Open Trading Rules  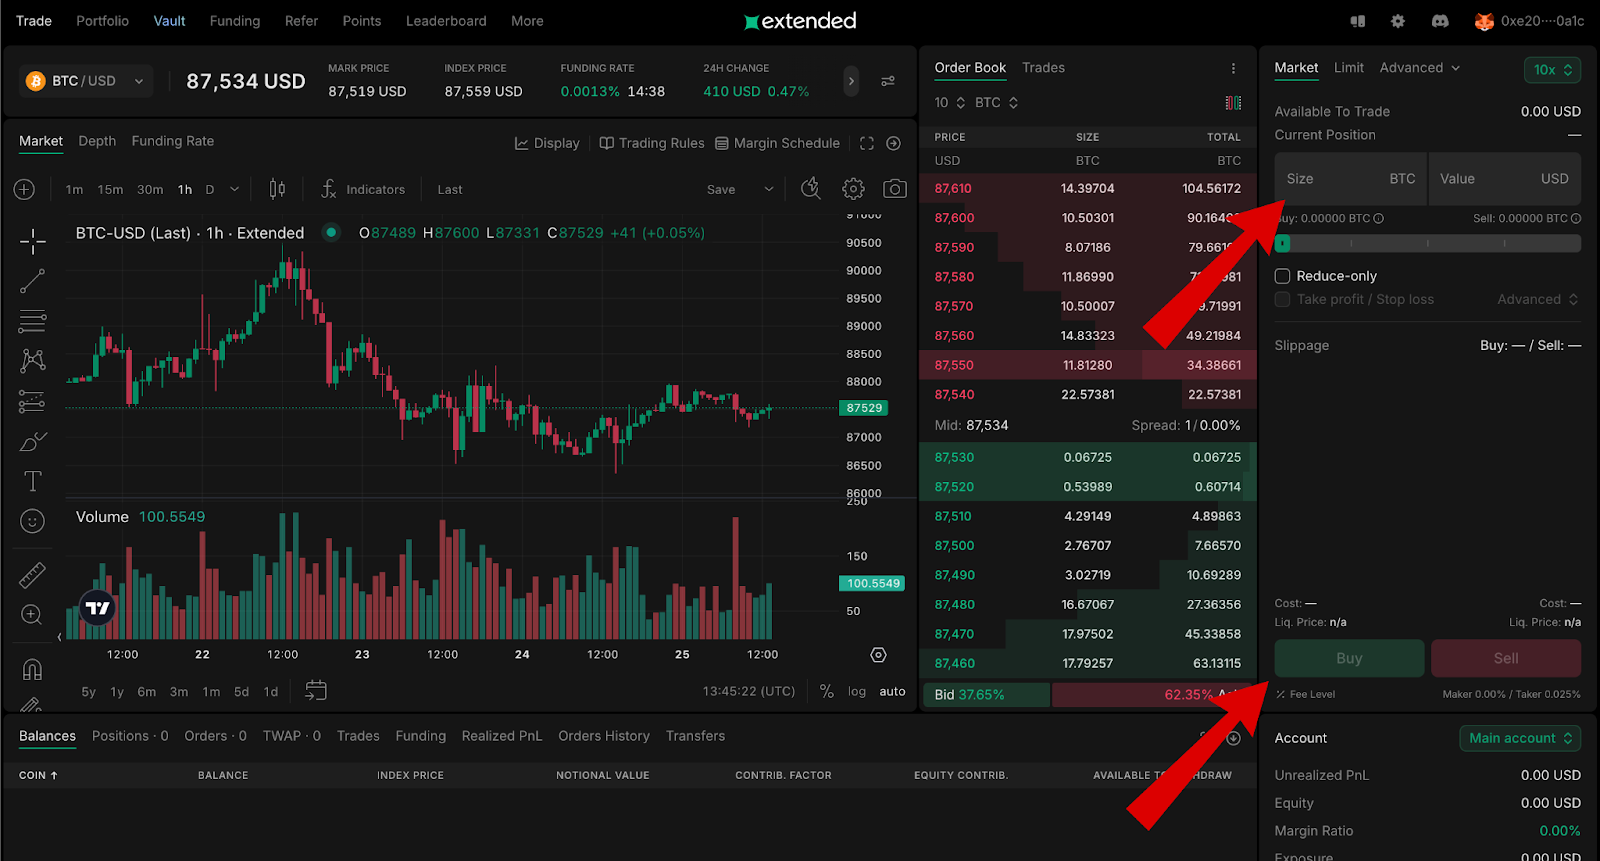[652, 143]
